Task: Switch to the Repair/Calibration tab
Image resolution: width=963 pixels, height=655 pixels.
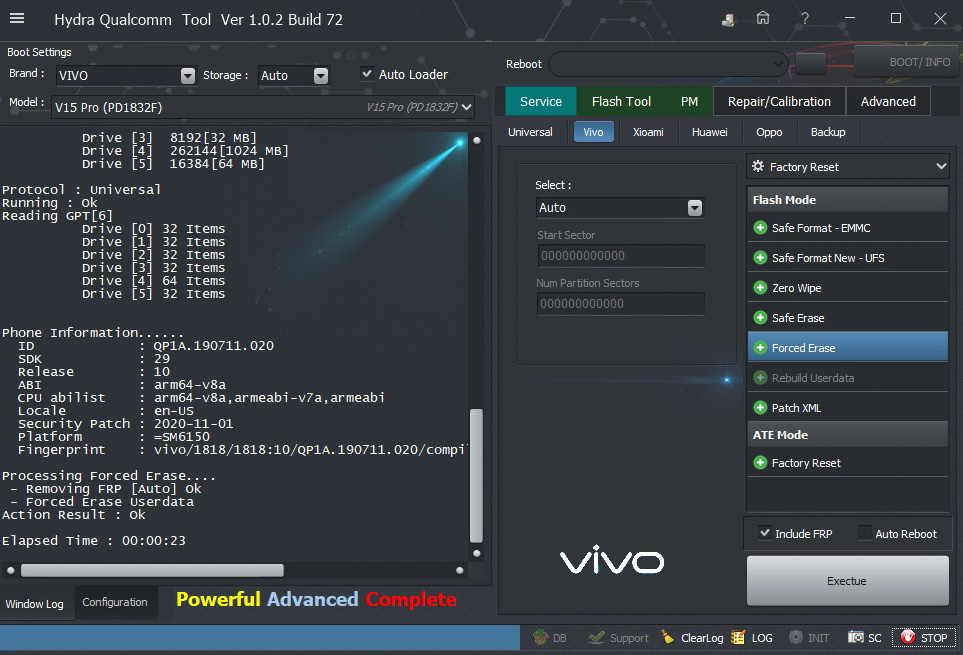Action: pos(779,101)
